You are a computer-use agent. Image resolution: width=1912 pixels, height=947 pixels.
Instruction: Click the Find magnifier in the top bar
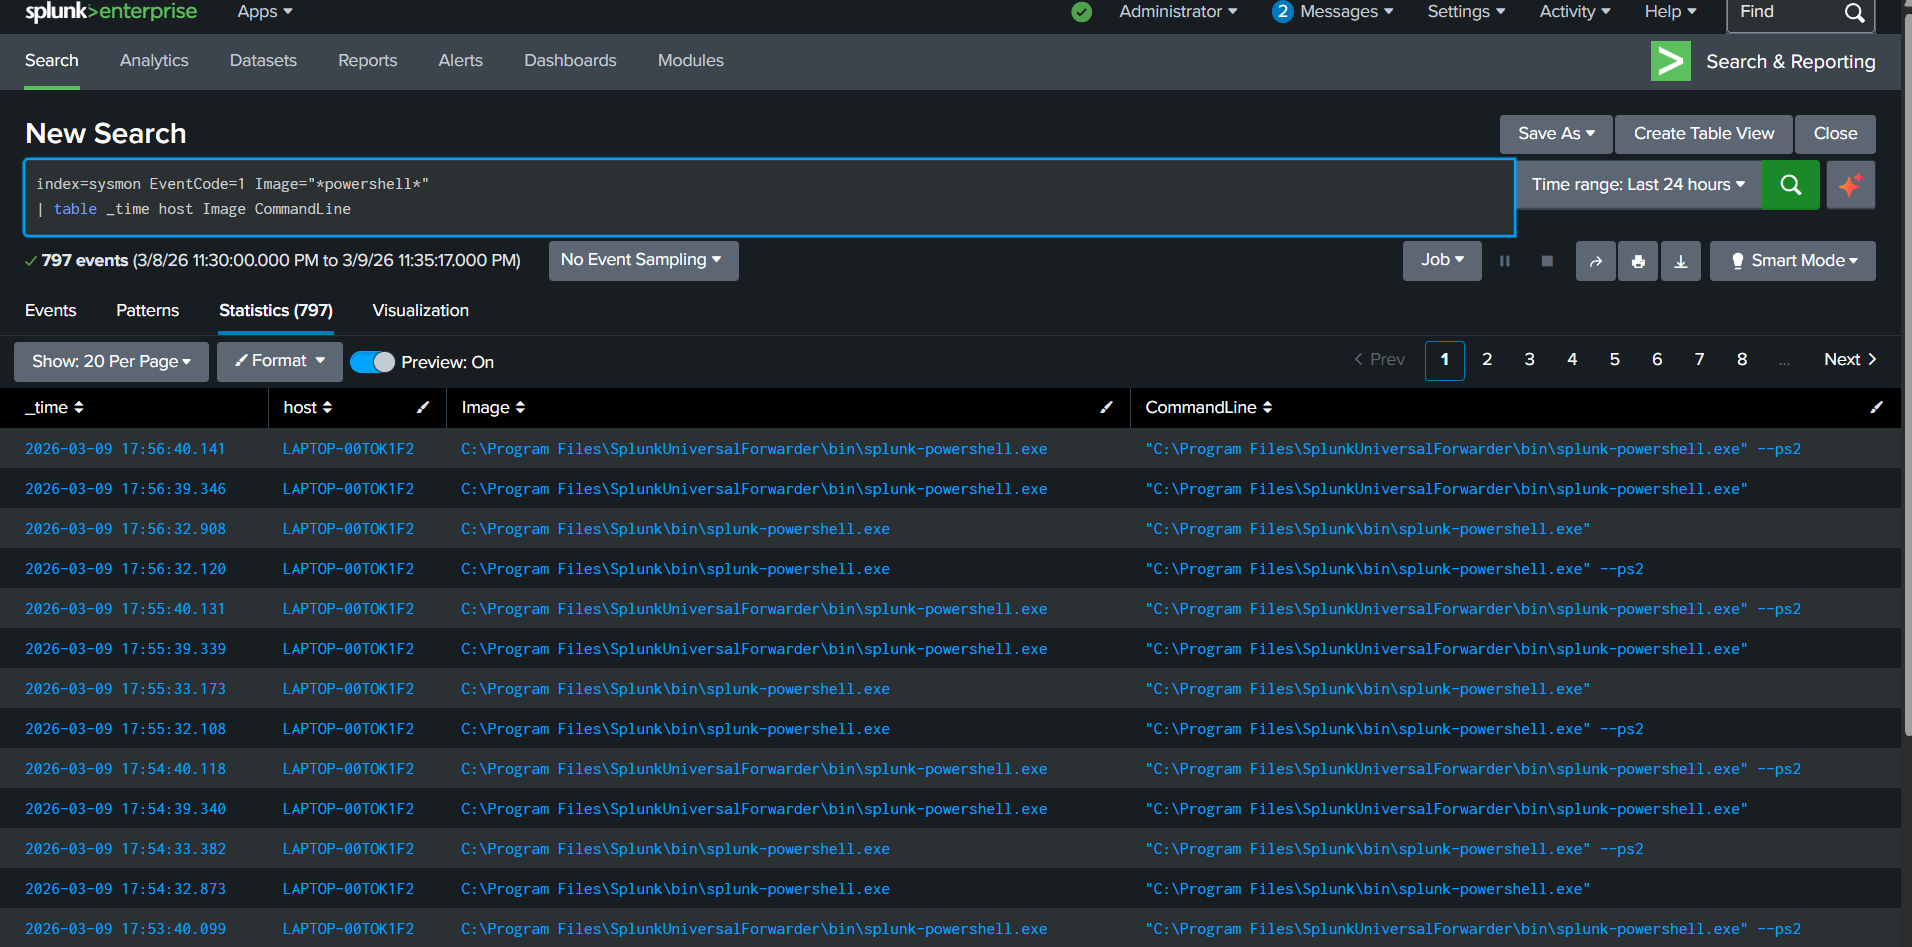pos(1855,14)
